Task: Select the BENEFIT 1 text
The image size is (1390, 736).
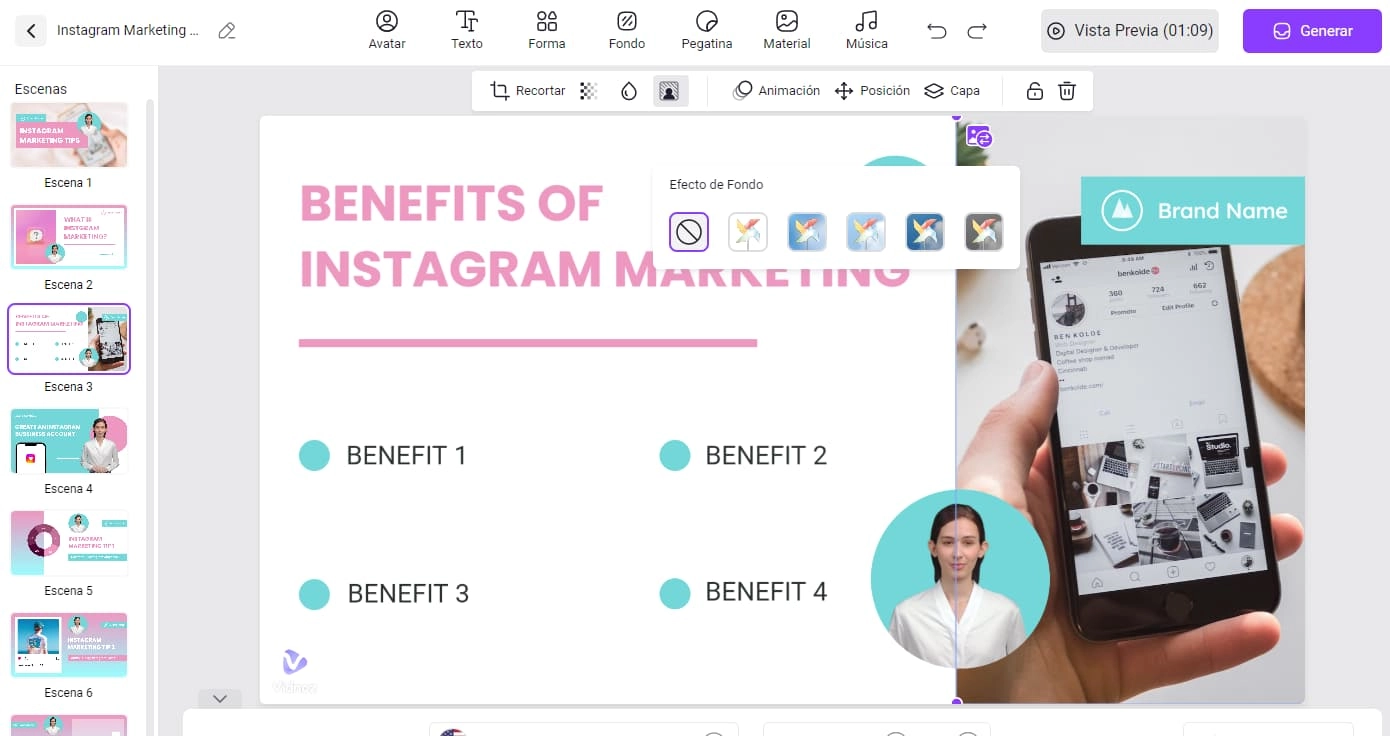Action: pos(406,455)
